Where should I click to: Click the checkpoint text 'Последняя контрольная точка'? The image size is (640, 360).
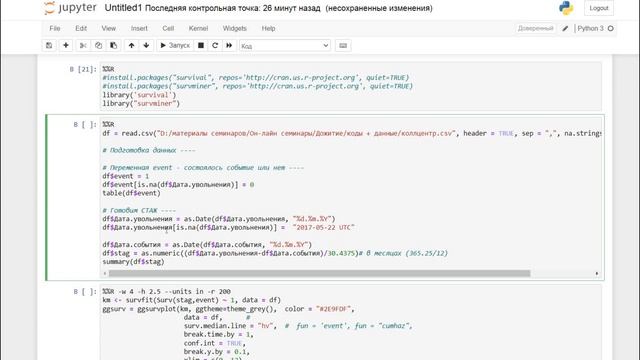(203, 8)
